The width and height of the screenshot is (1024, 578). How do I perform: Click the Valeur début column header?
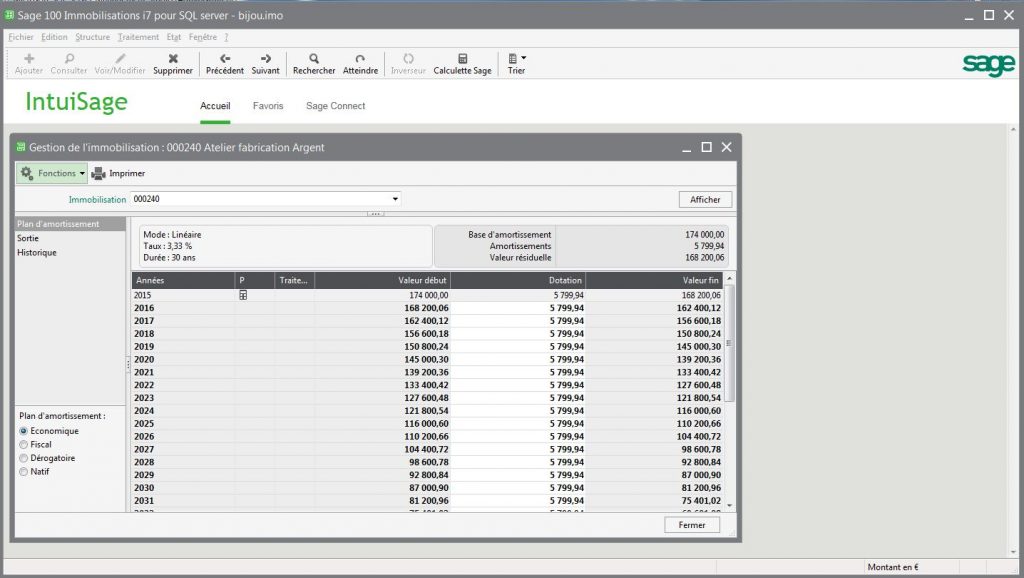pos(382,280)
